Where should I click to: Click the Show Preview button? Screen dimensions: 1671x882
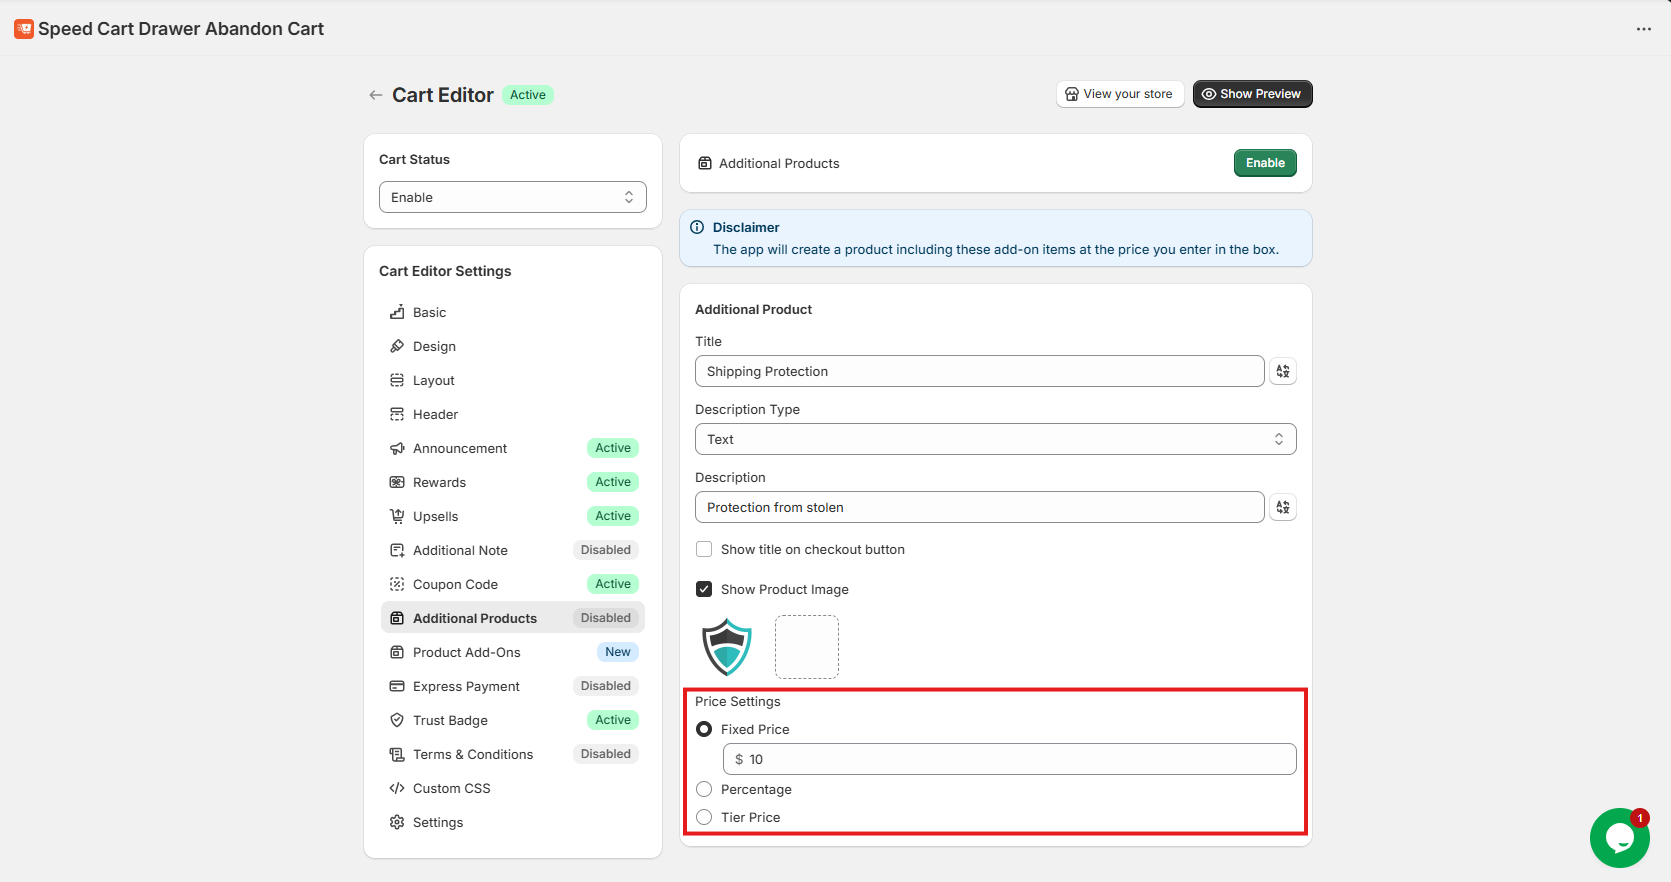click(x=1252, y=94)
